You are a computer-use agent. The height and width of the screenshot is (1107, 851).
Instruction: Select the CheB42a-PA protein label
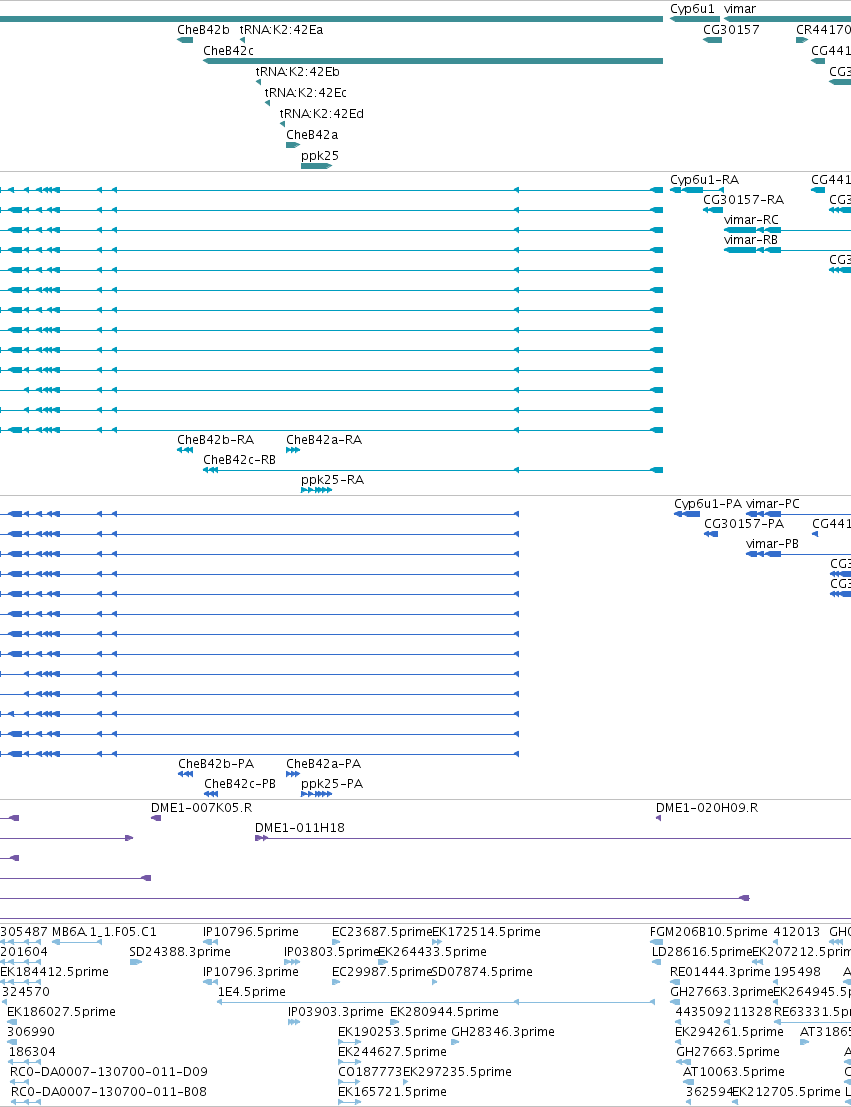323,764
